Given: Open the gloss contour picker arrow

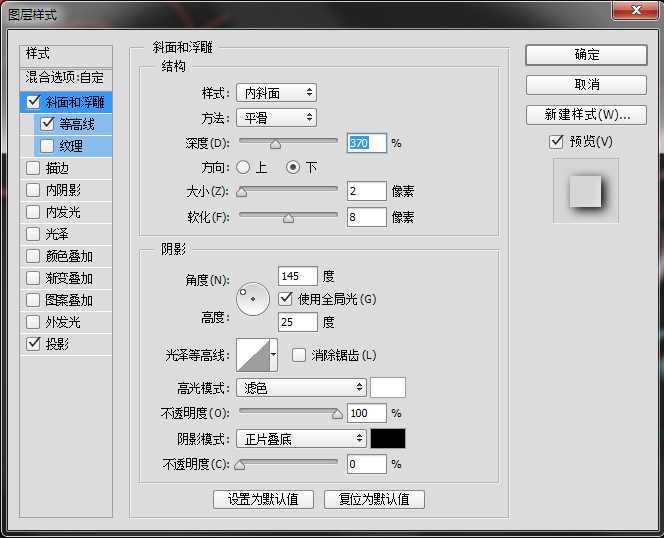Looking at the screenshot, I should pyautogui.click(x=273, y=355).
